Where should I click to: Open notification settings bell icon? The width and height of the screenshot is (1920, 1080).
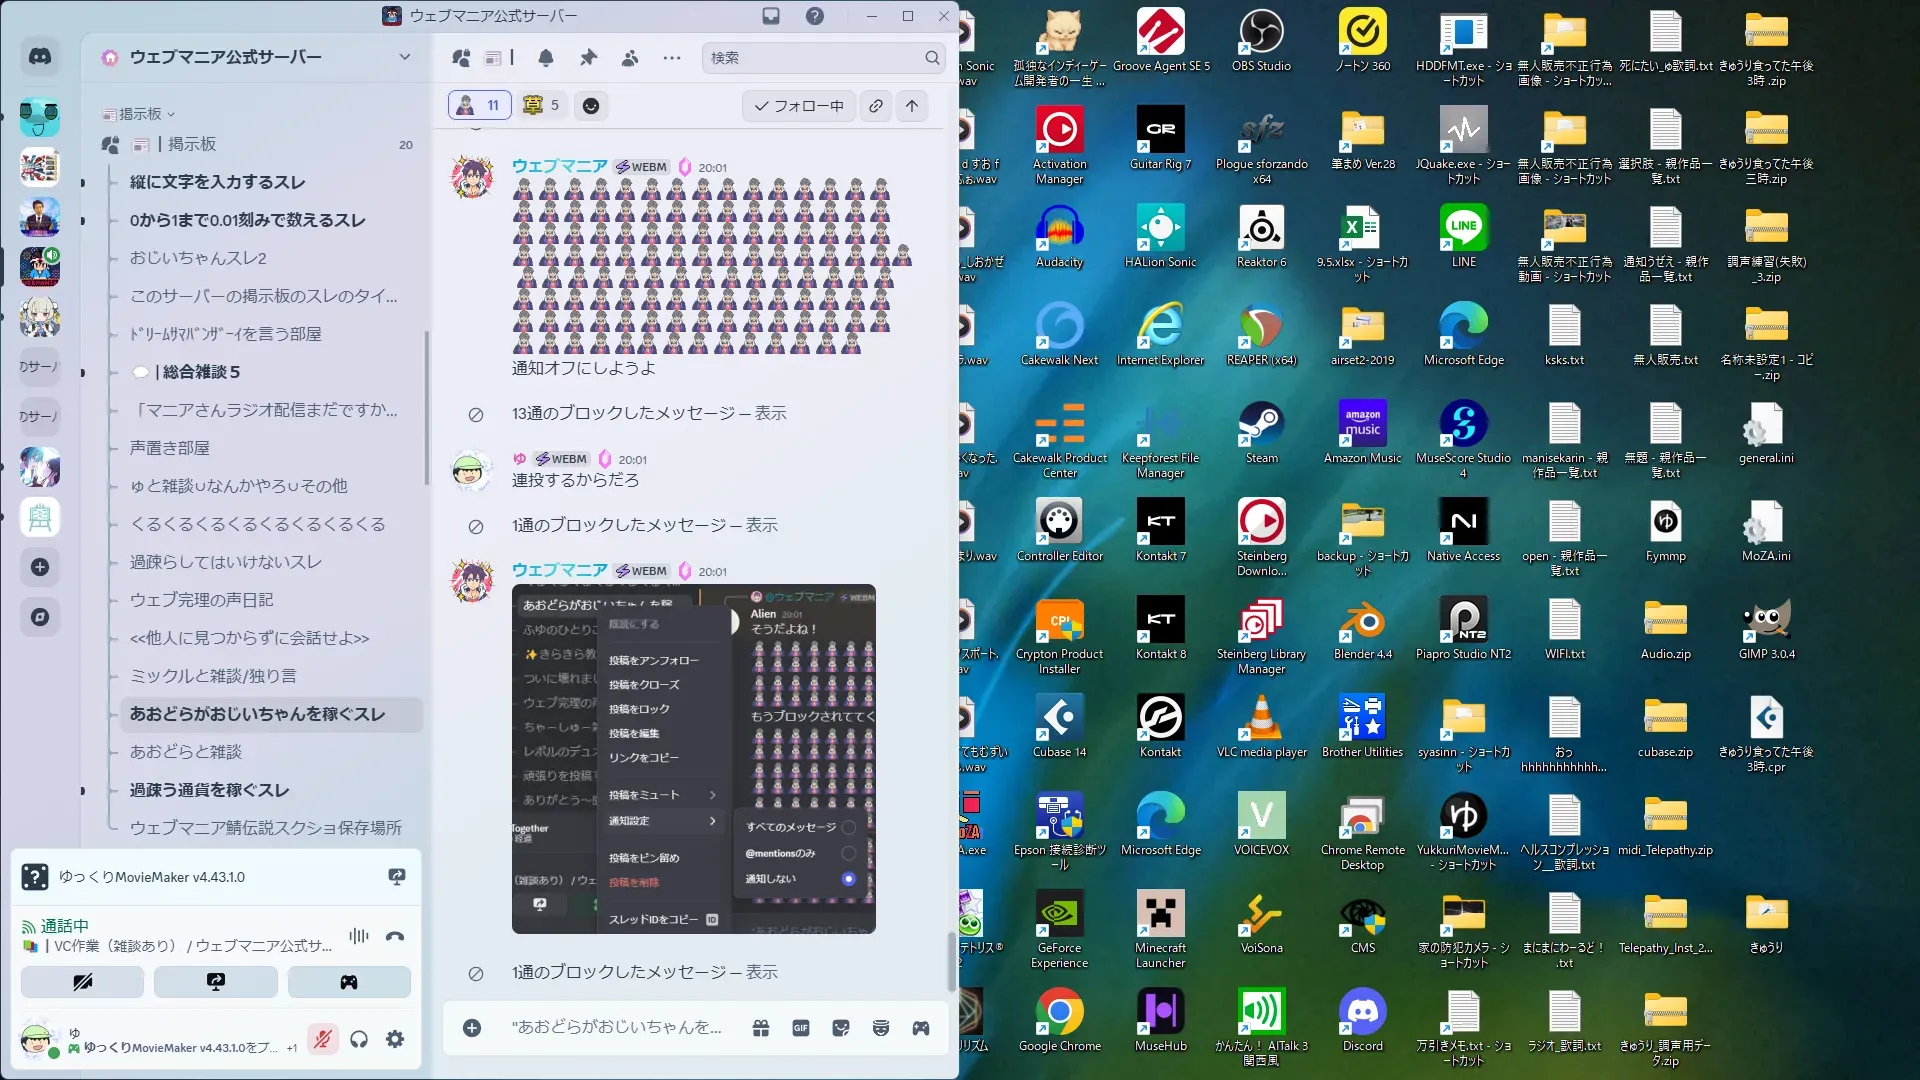pyautogui.click(x=546, y=58)
